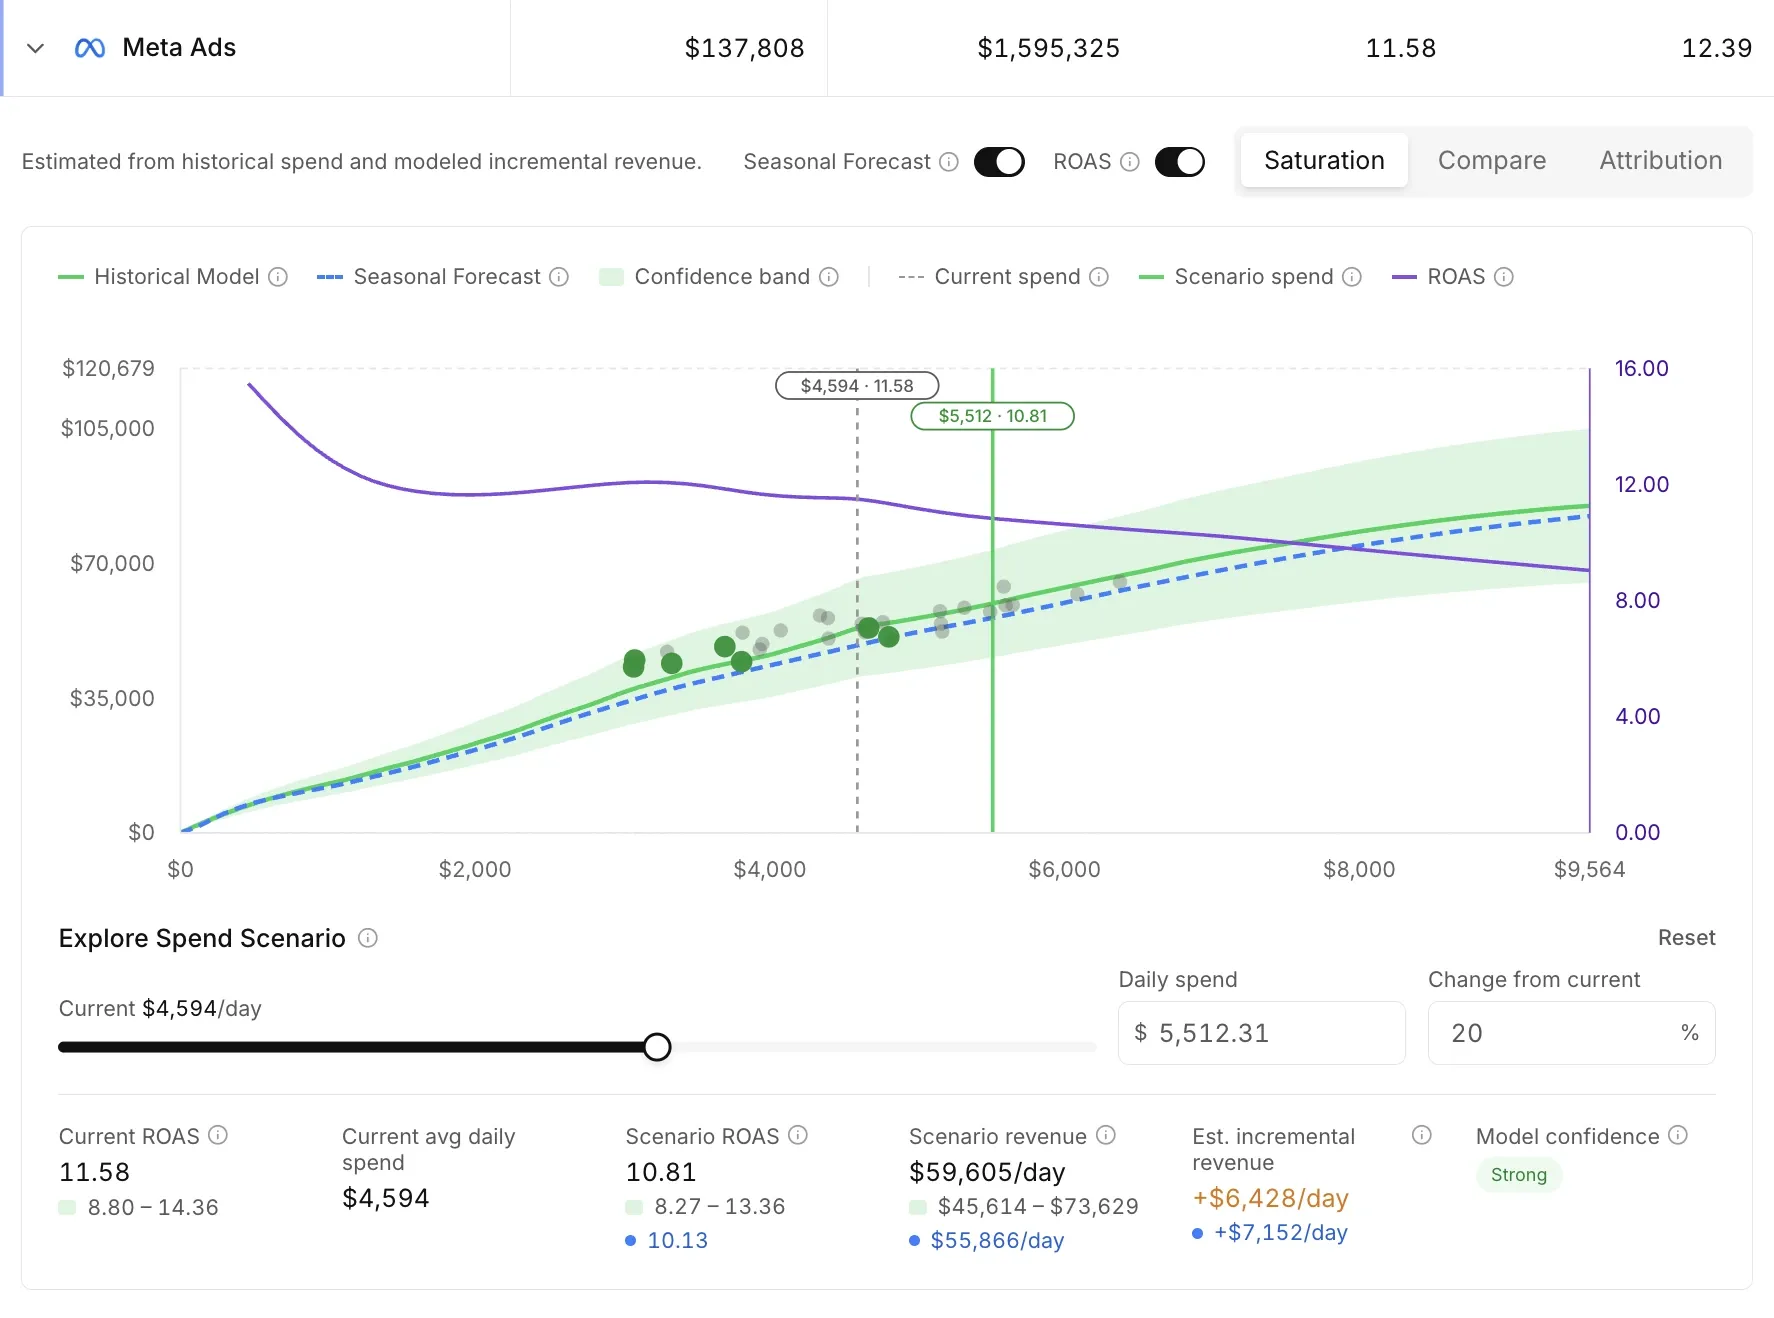Viewport: 1774px width, 1318px height.
Task: Switch to the Compare tab
Action: pos(1491,161)
